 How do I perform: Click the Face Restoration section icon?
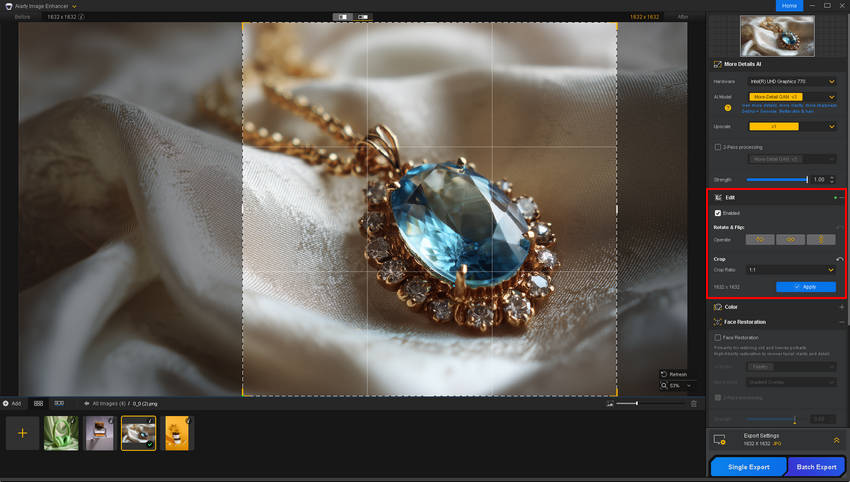click(718, 322)
